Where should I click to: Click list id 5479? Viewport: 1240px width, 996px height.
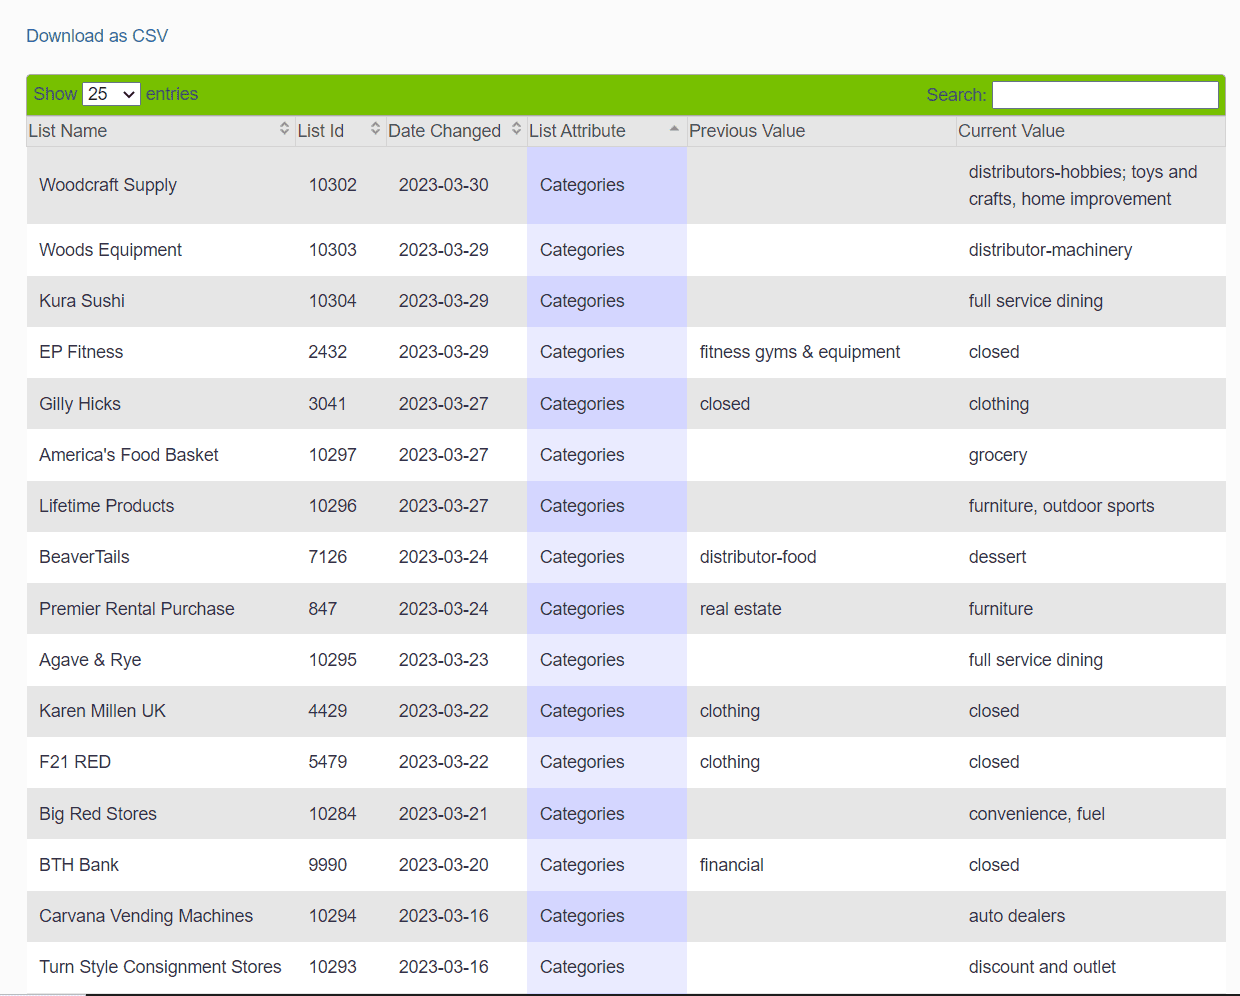point(328,762)
